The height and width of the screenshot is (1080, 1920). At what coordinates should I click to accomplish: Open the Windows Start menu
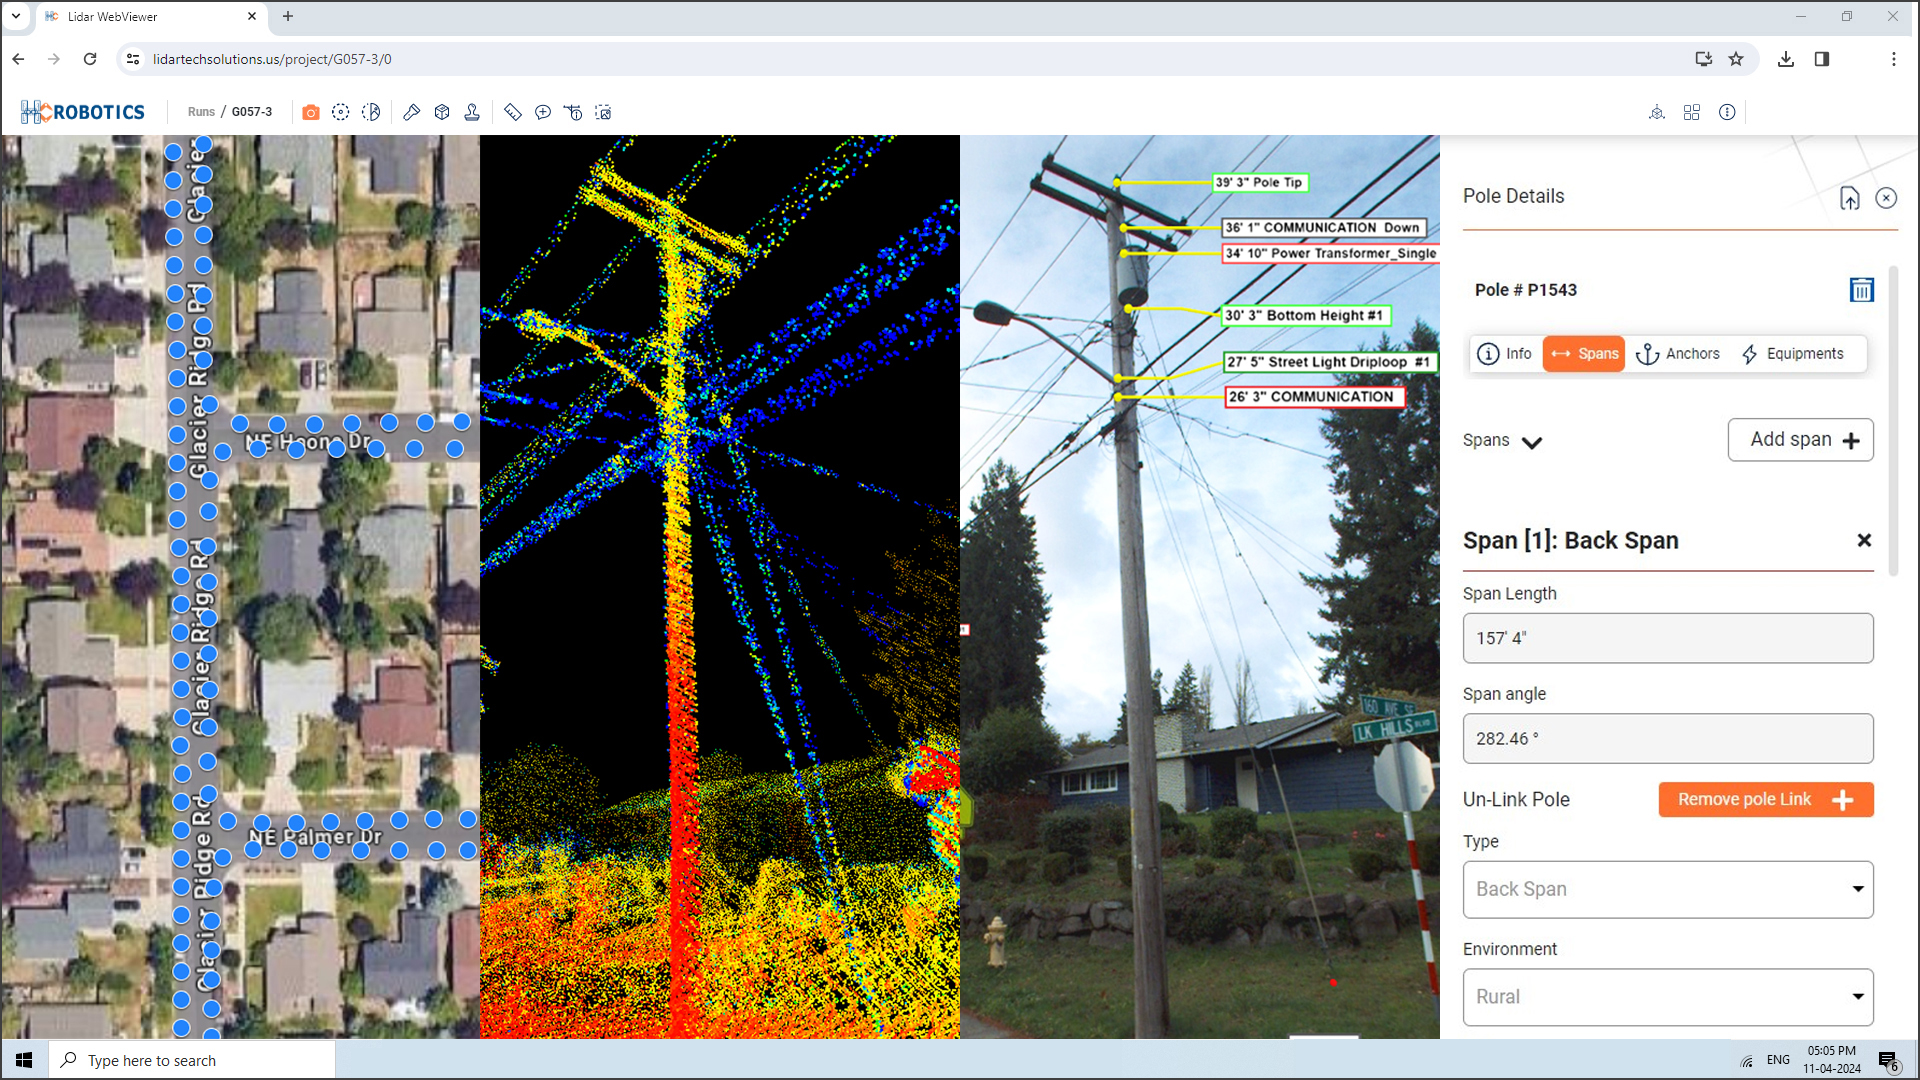tap(24, 1060)
